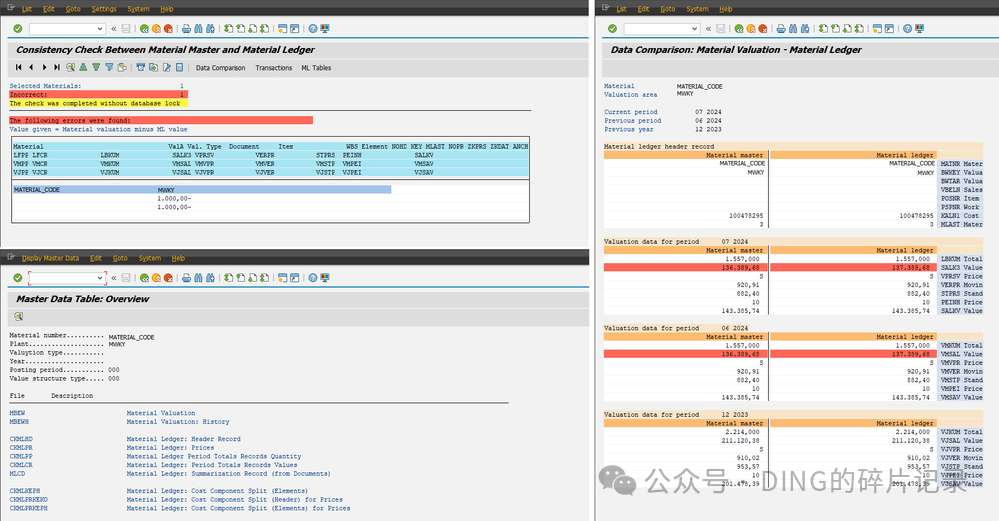Go to last page in Consistency Check list toolbar
The image size is (999, 521).
(57, 68)
